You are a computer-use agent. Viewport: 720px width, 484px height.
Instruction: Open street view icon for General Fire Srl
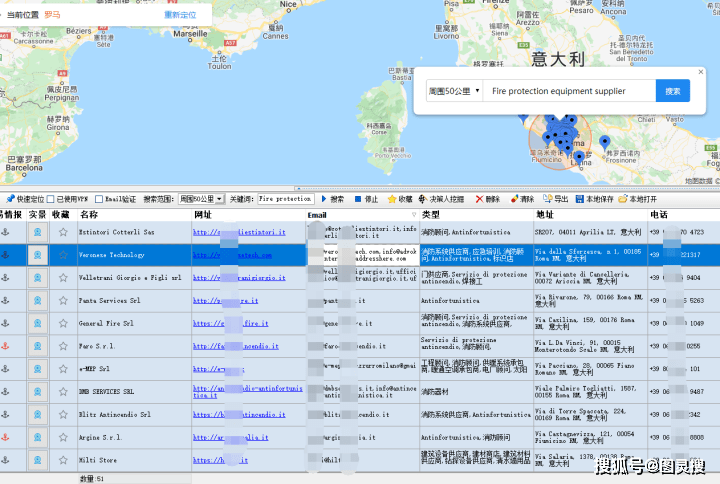tap(38, 324)
